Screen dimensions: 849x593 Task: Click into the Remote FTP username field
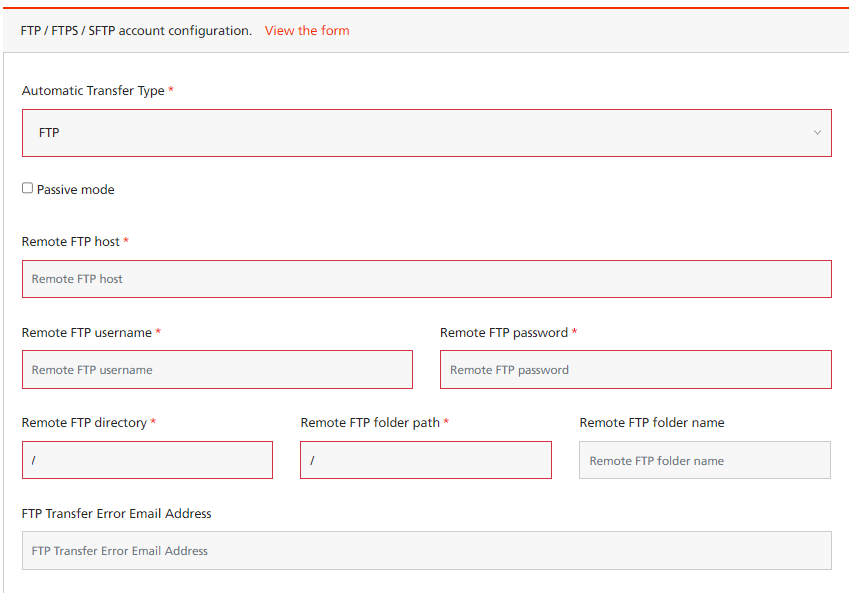coord(217,370)
